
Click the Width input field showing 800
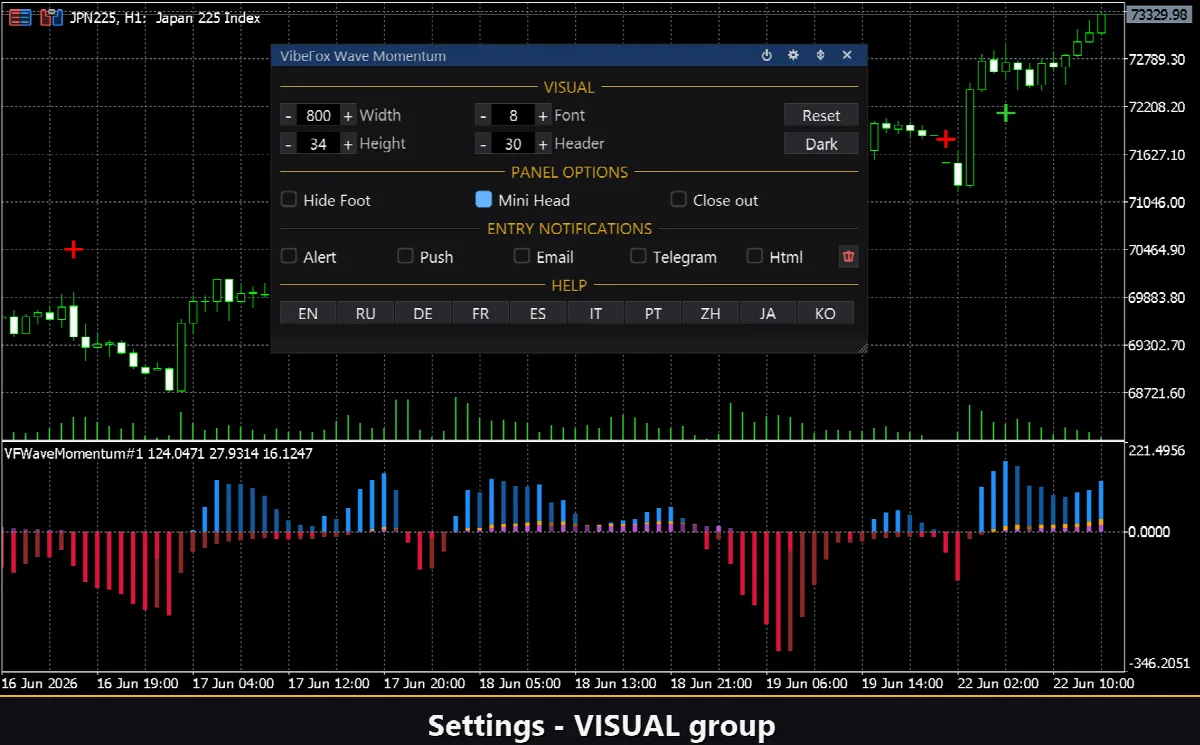(318, 116)
